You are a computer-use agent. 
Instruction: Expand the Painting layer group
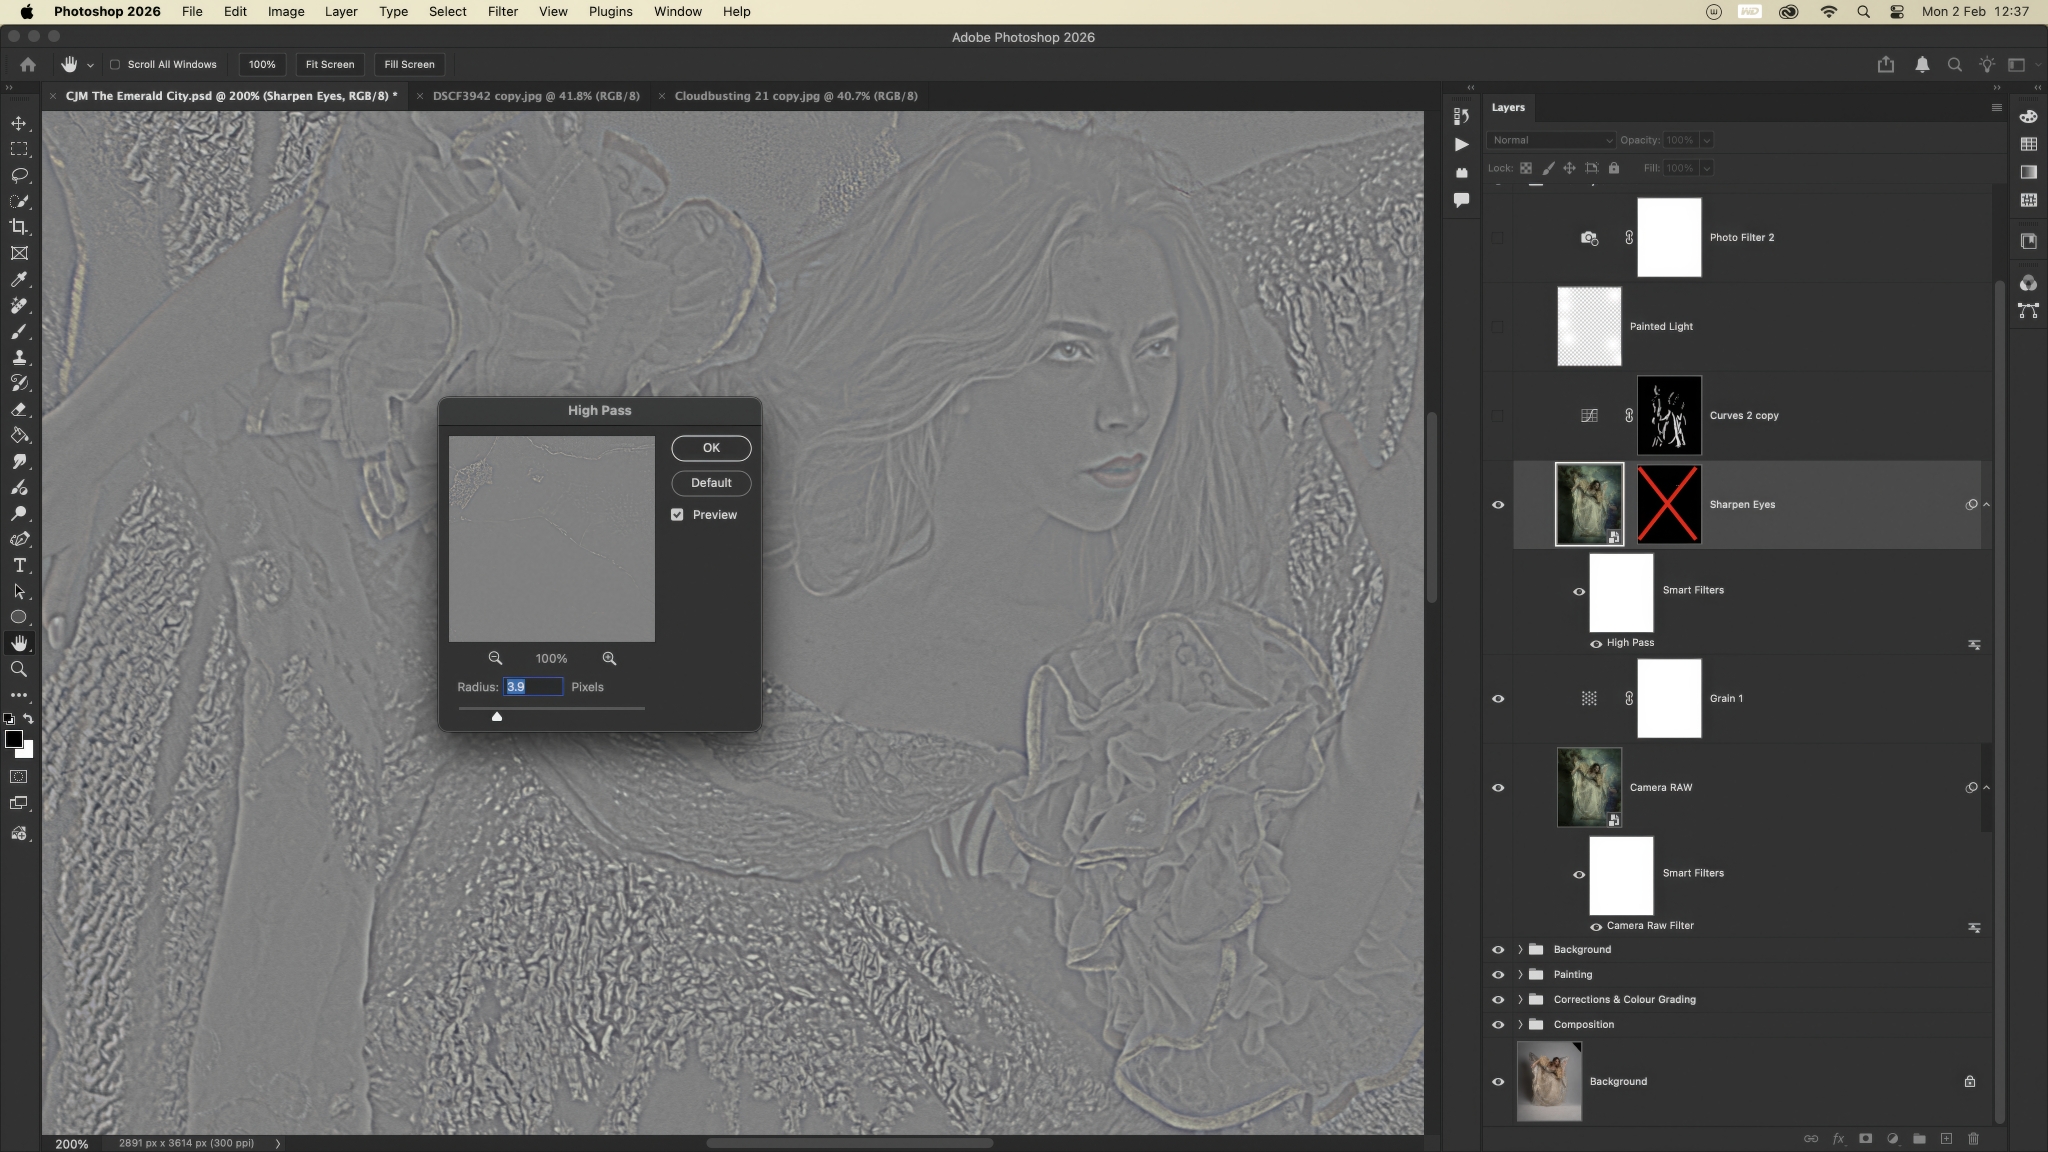pyautogui.click(x=1520, y=974)
